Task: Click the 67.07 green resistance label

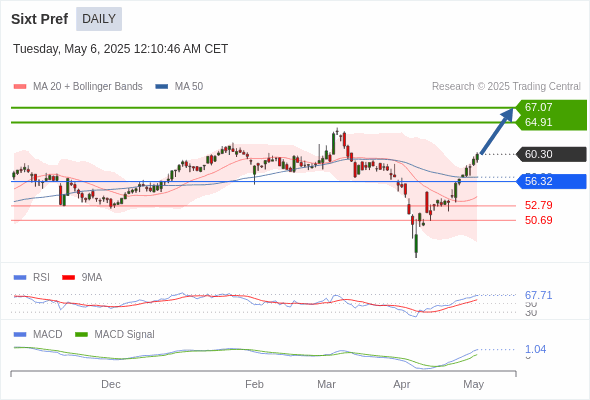Action: point(552,107)
